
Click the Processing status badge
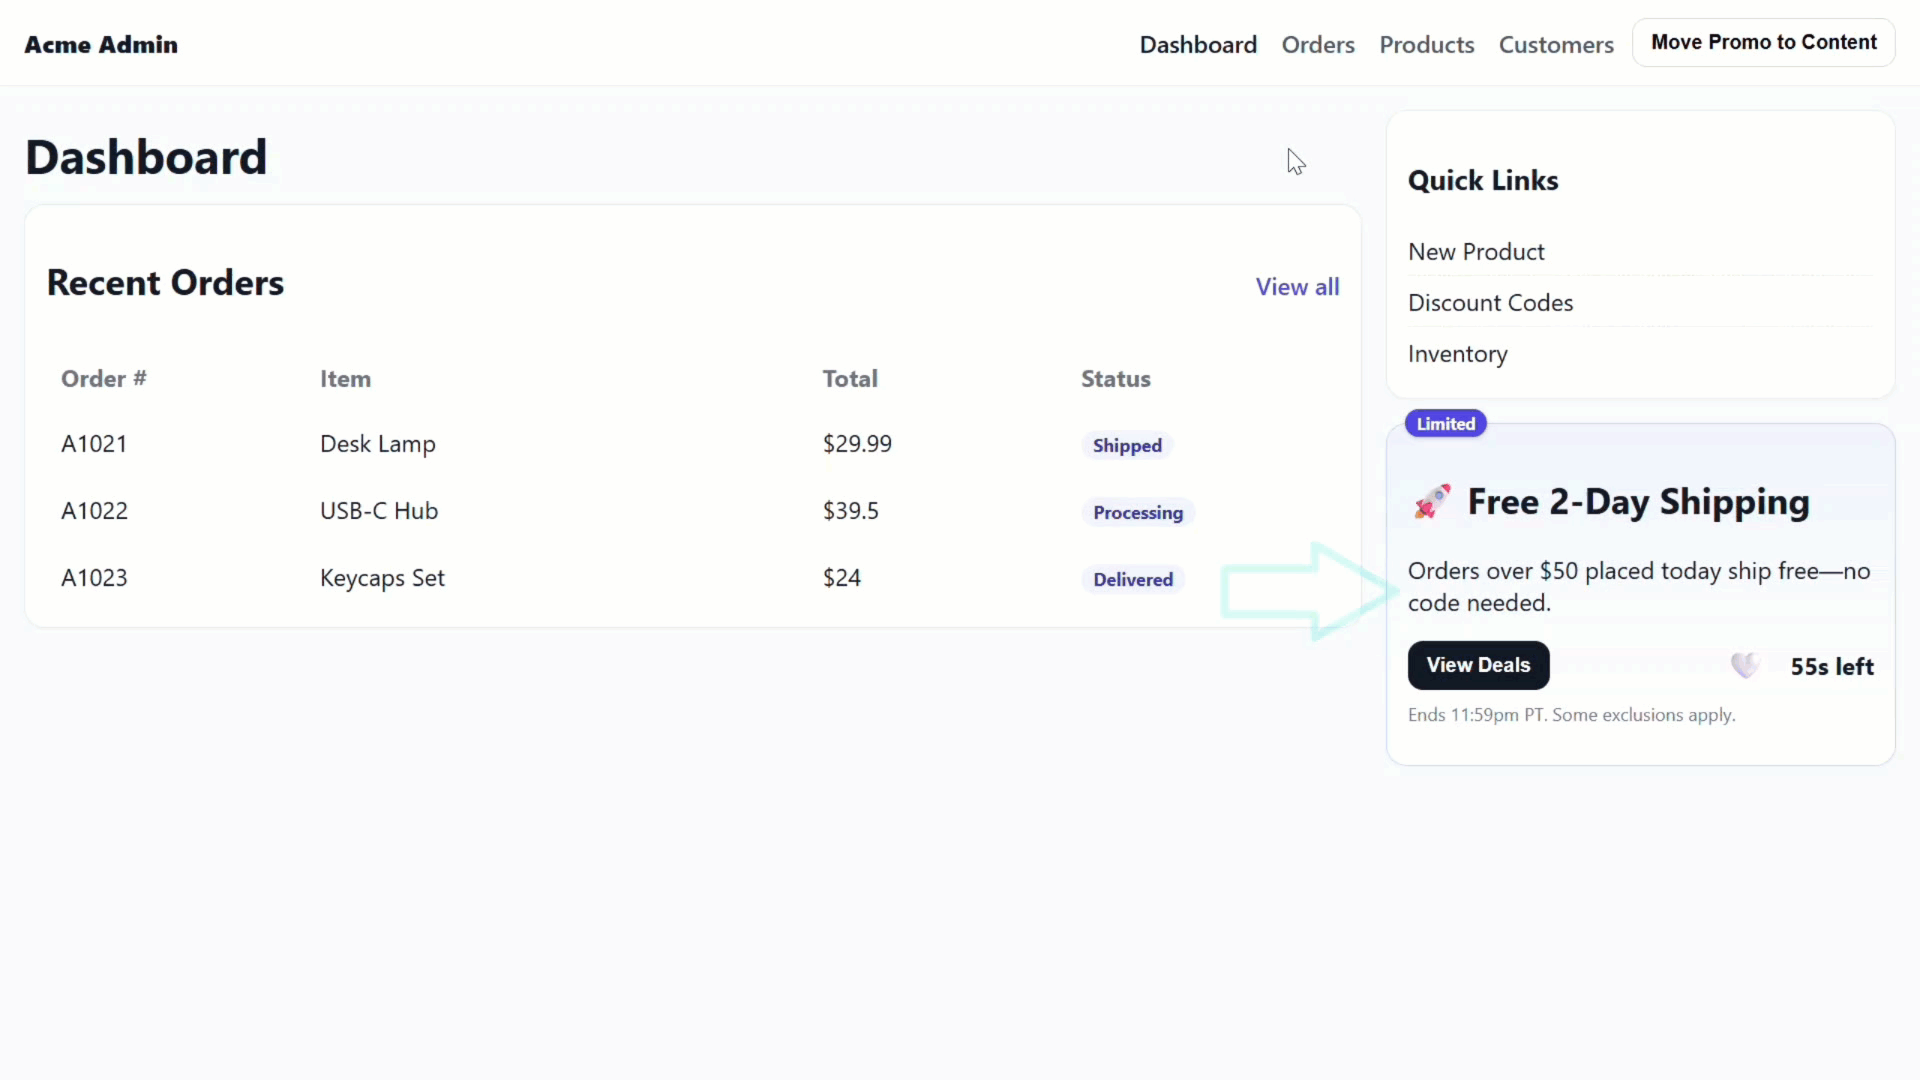(1137, 513)
